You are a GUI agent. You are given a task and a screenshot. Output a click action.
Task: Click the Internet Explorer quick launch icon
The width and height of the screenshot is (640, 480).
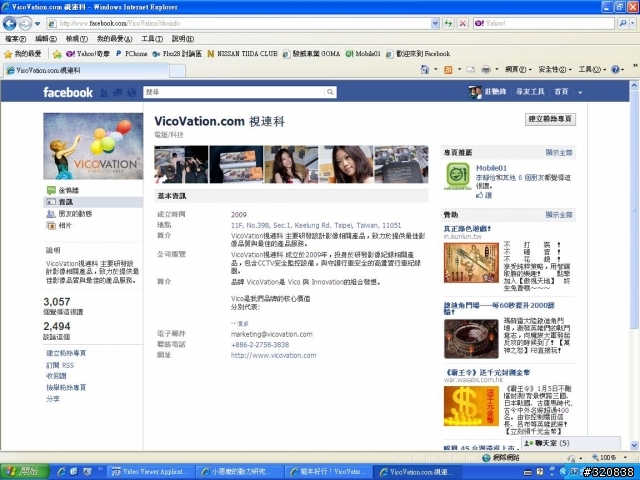pyautogui.click(x=61, y=472)
